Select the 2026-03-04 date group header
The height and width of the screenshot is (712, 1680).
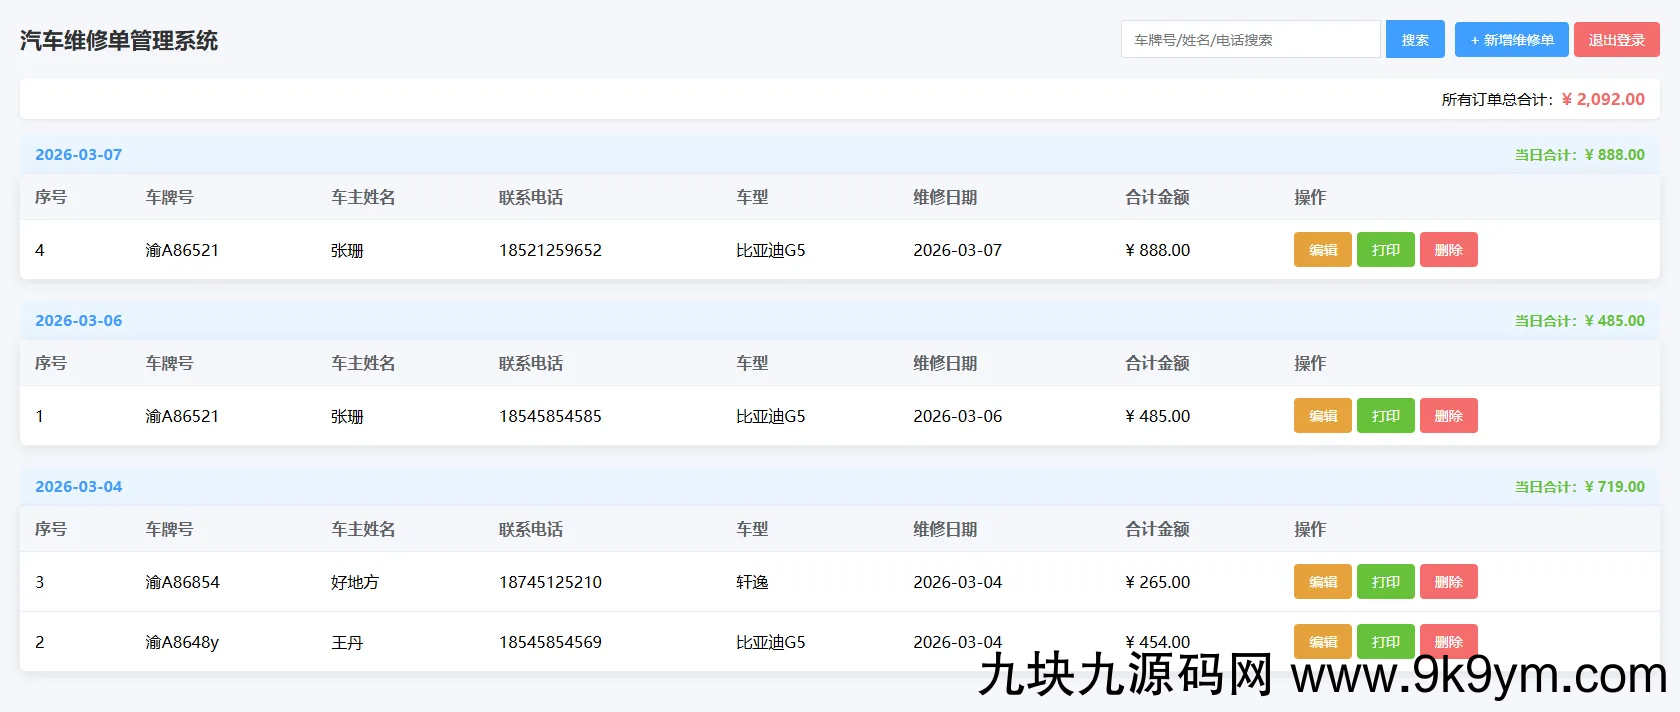tap(79, 487)
